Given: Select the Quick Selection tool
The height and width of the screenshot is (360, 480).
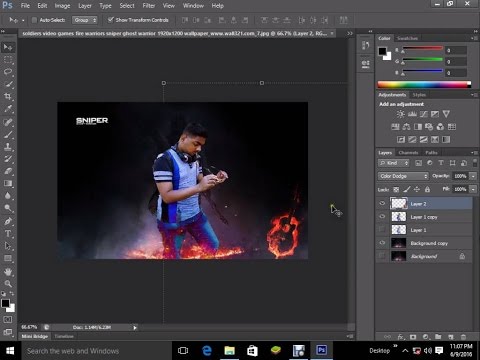Looking at the screenshot, I should click(8, 84).
